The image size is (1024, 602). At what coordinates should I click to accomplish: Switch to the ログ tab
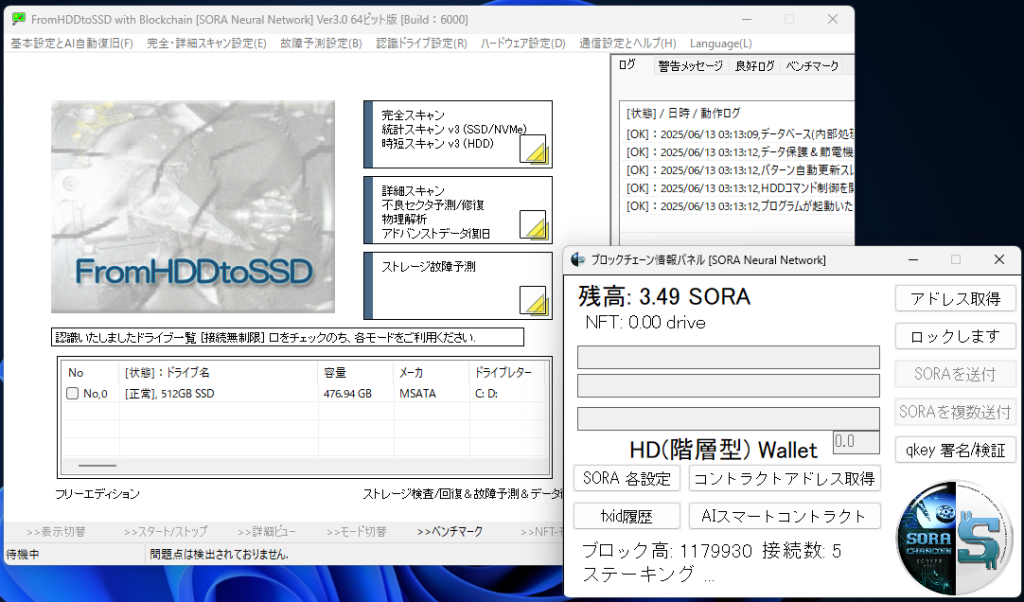(x=627, y=65)
